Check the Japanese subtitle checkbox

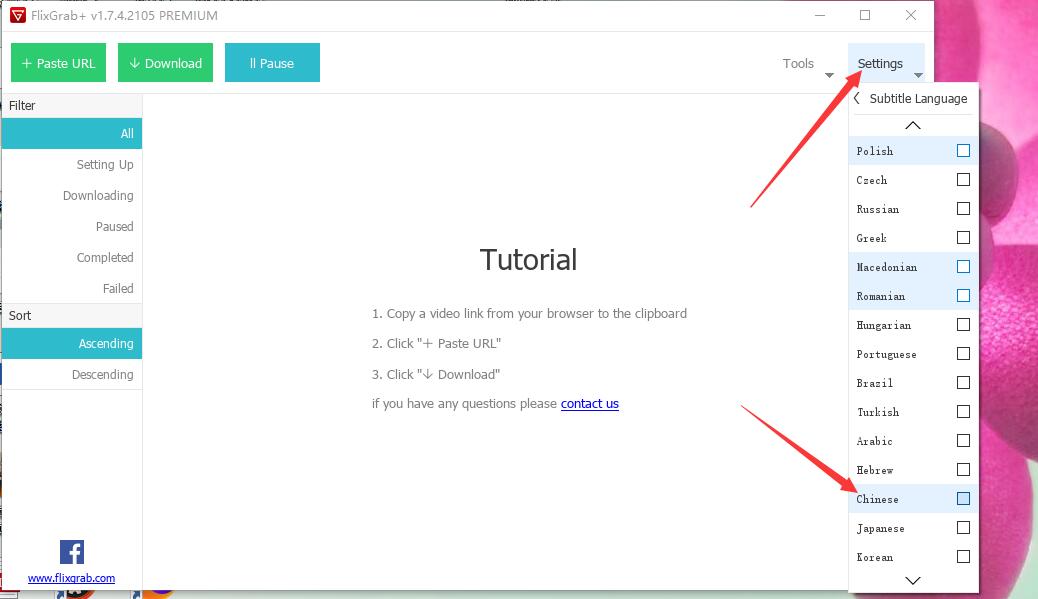(963, 528)
